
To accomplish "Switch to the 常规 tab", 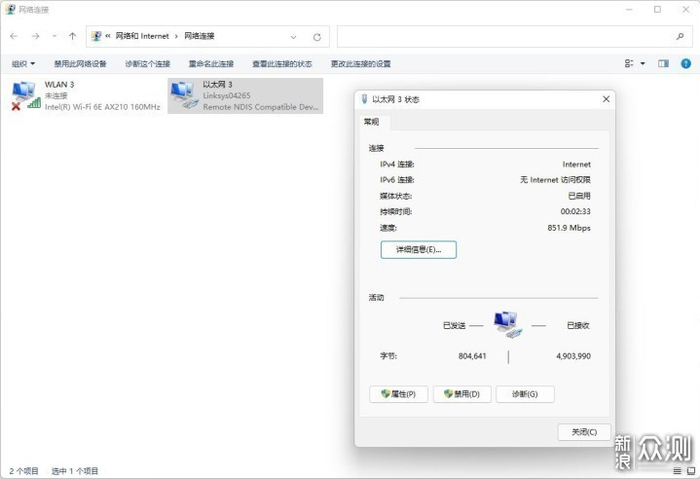I will point(372,122).
